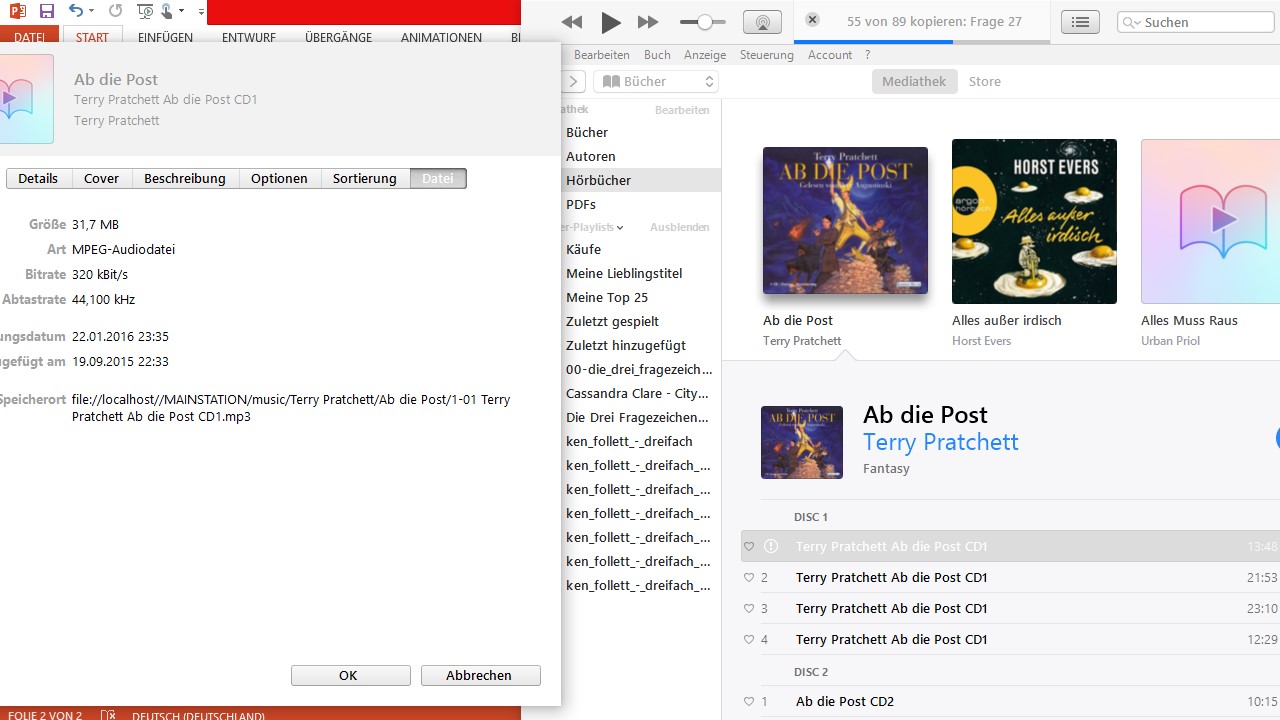Viewport: 1280px width, 720px height.
Task: Click Bearbeiten link in sidebar header
Action: pyautogui.click(x=682, y=110)
